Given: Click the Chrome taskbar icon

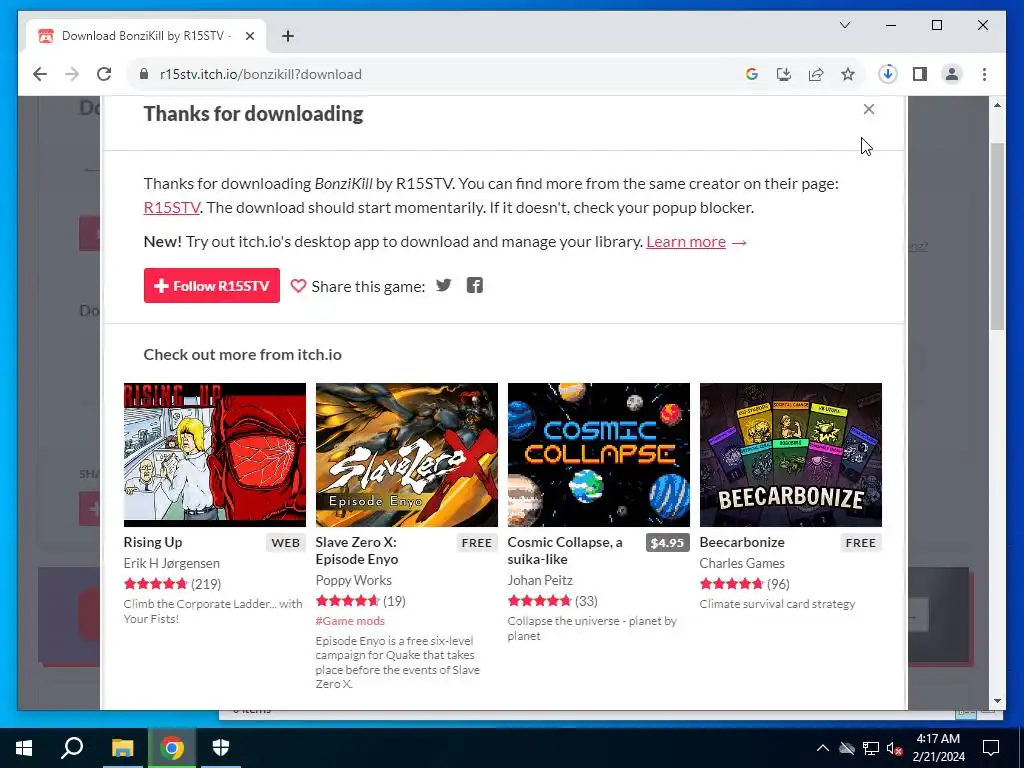Looking at the screenshot, I should pyautogui.click(x=172, y=748).
